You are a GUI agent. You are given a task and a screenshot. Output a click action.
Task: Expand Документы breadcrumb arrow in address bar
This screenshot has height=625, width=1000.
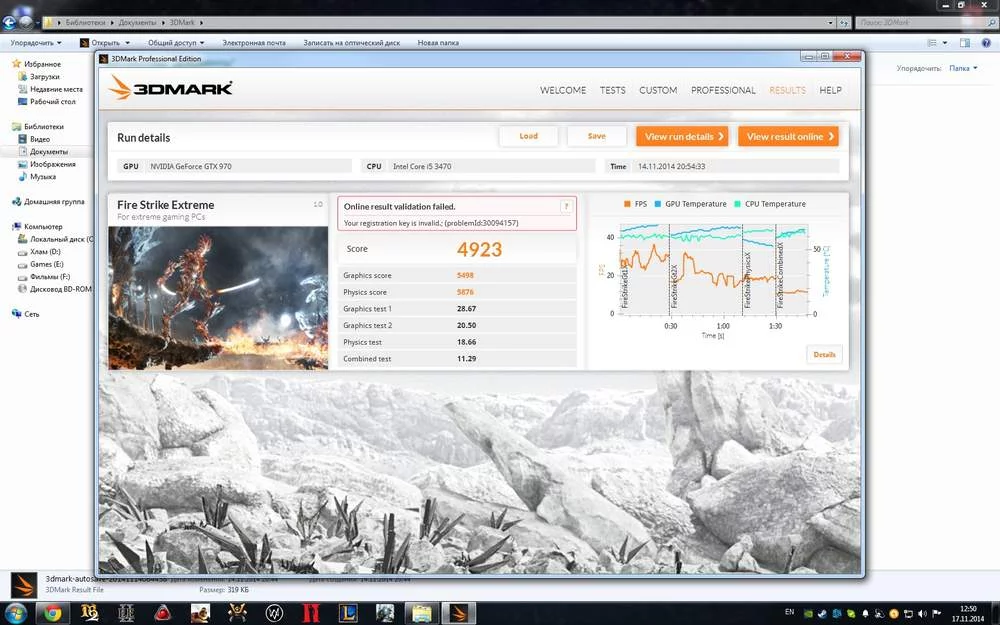tap(164, 22)
